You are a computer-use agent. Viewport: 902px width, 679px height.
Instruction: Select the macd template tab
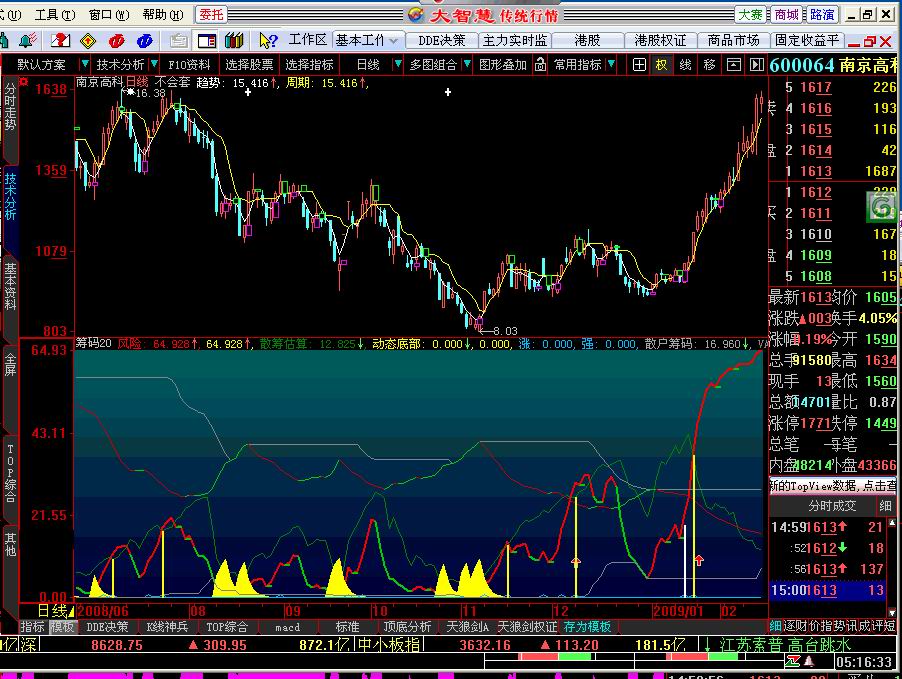(287, 626)
